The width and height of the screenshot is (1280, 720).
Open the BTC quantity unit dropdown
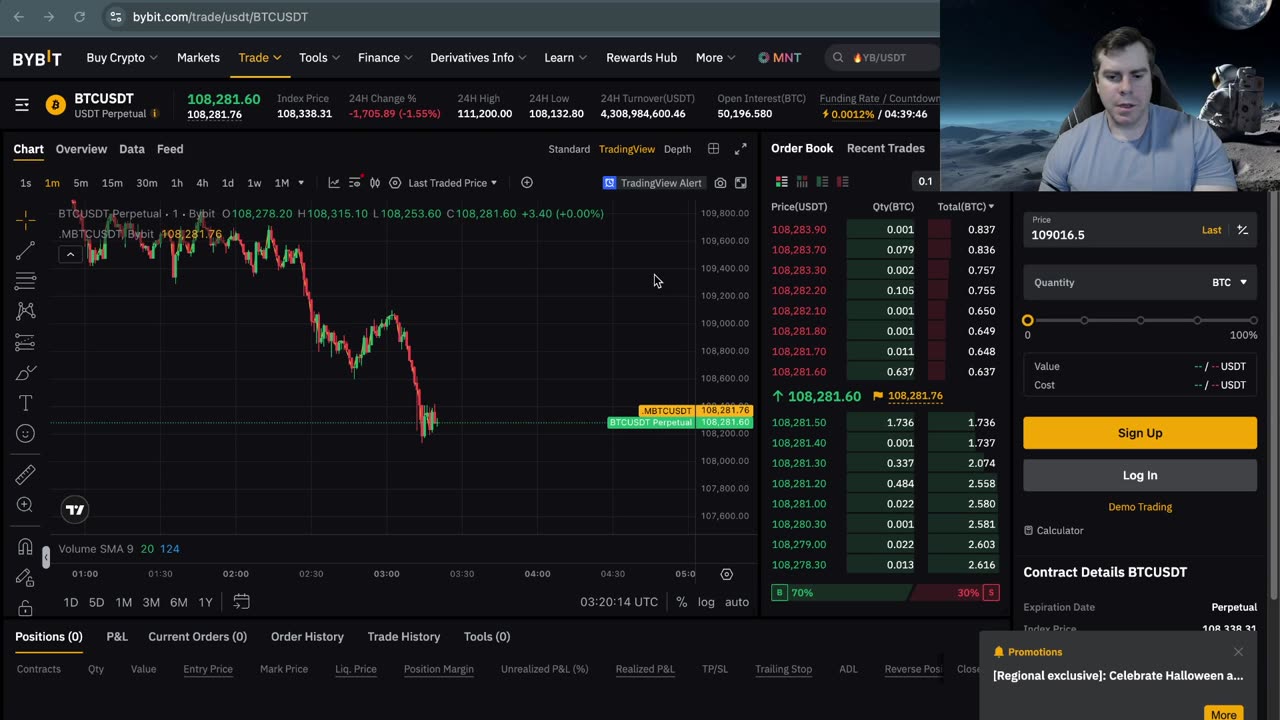click(1230, 283)
